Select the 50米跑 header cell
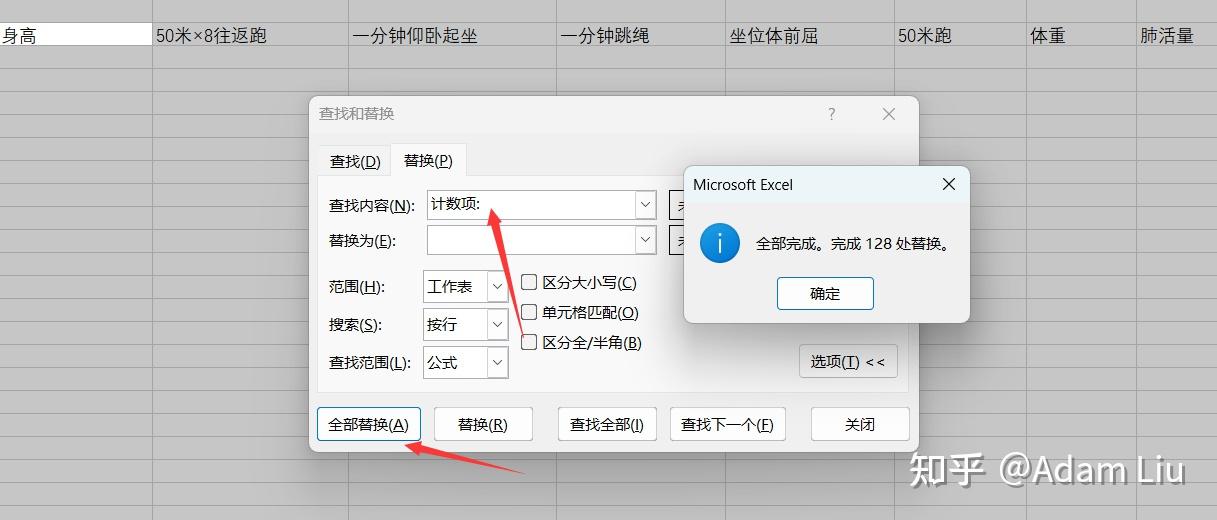 pyautogui.click(x=960, y=35)
